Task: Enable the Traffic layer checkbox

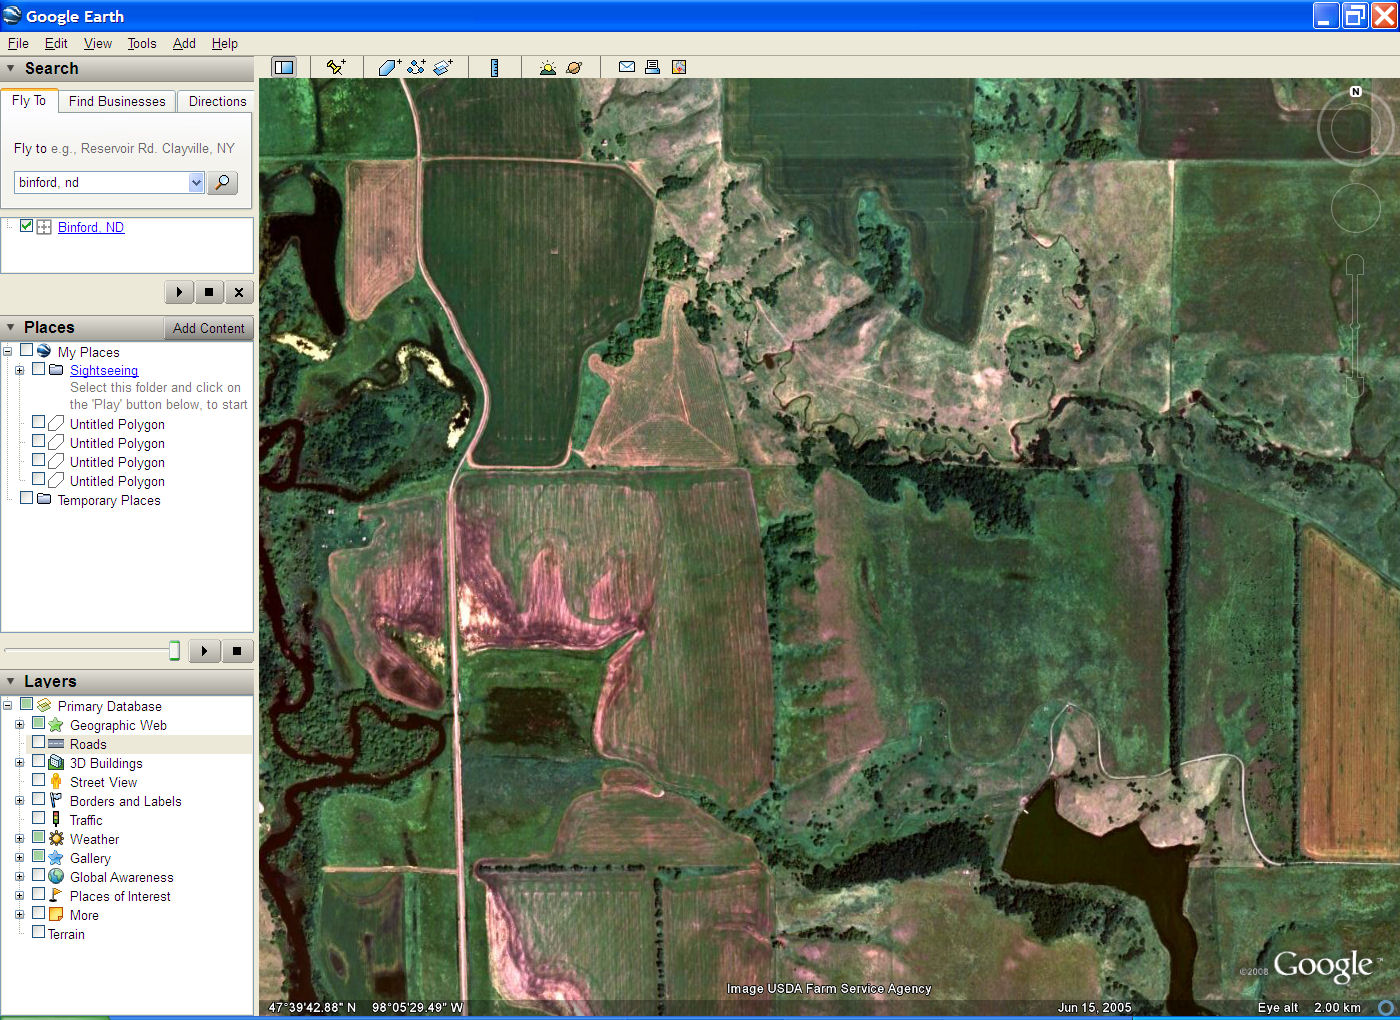Action: tap(38, 818)
